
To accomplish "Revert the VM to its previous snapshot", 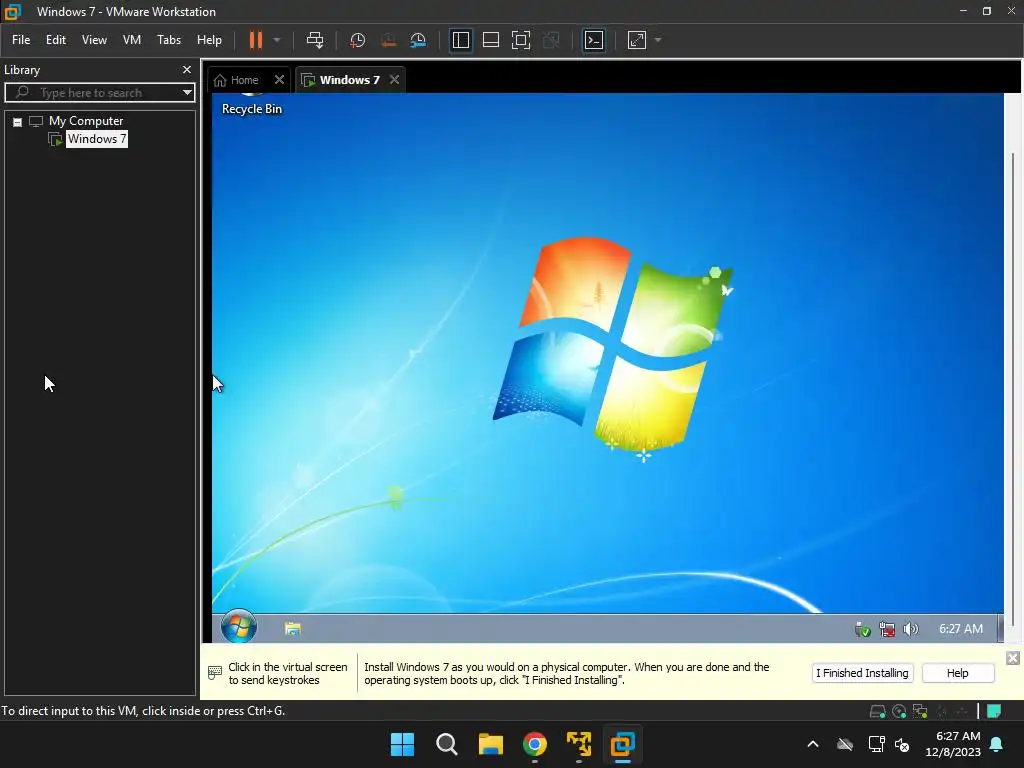I will (388, 40).
